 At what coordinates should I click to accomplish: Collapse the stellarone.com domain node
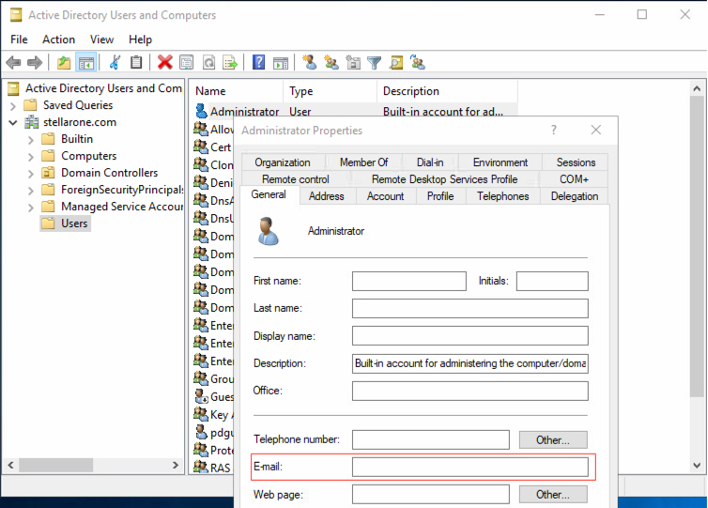point(13,122)
